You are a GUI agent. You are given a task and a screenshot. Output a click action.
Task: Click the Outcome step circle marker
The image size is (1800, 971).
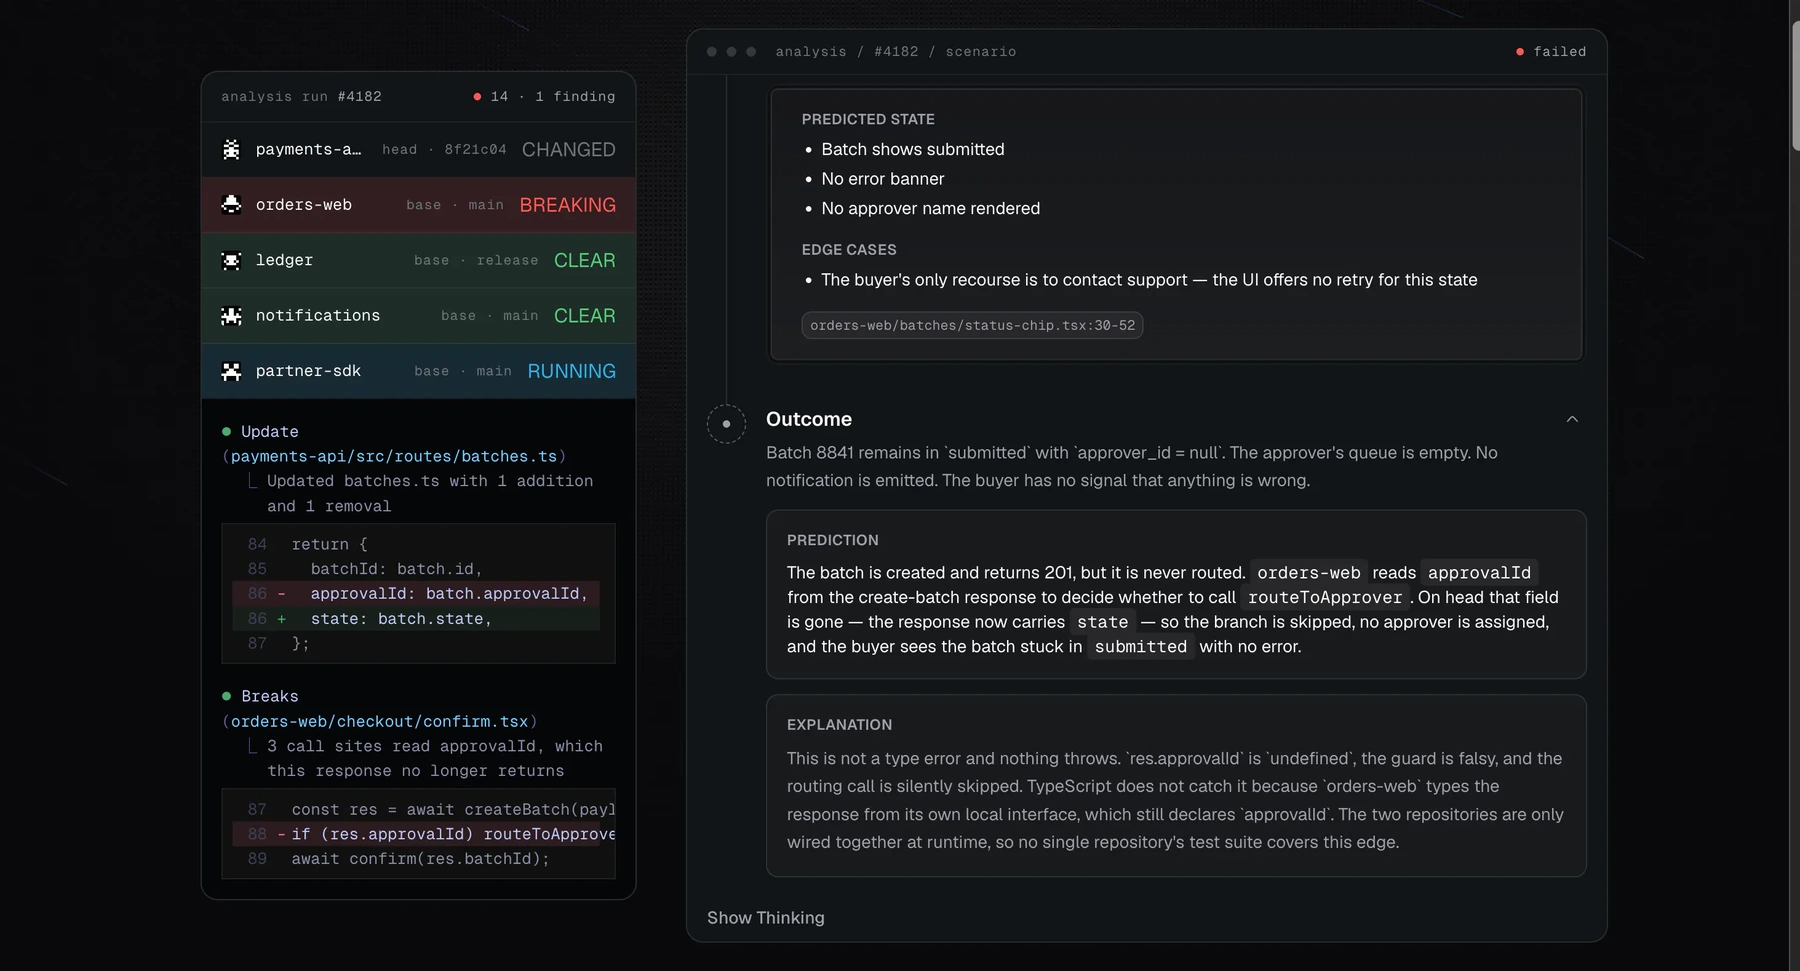pyautogui.click(x=726, y=424)
